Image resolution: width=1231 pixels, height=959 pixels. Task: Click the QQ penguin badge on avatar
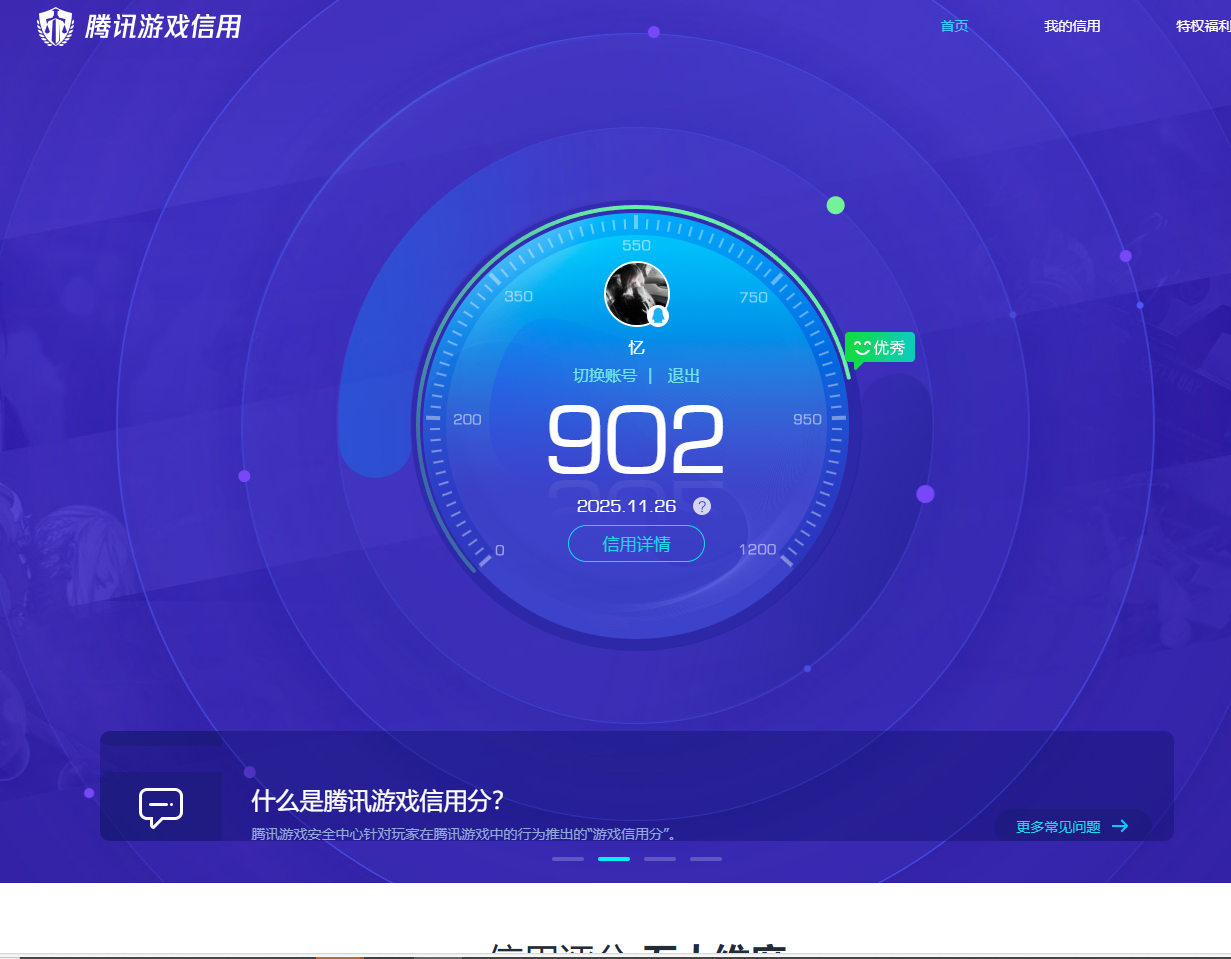point(658,316)
